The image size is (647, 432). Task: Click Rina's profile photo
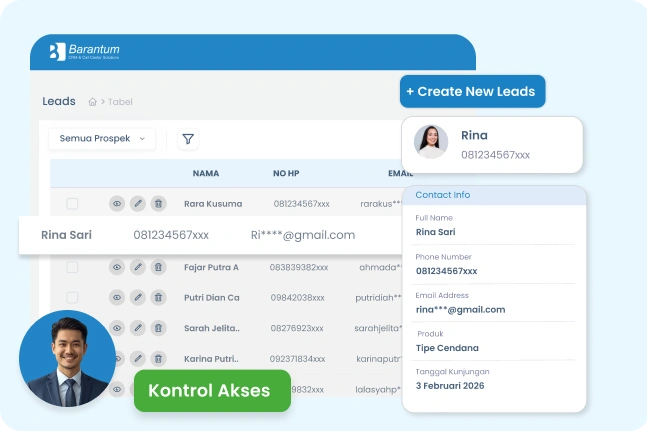point(431,142)
